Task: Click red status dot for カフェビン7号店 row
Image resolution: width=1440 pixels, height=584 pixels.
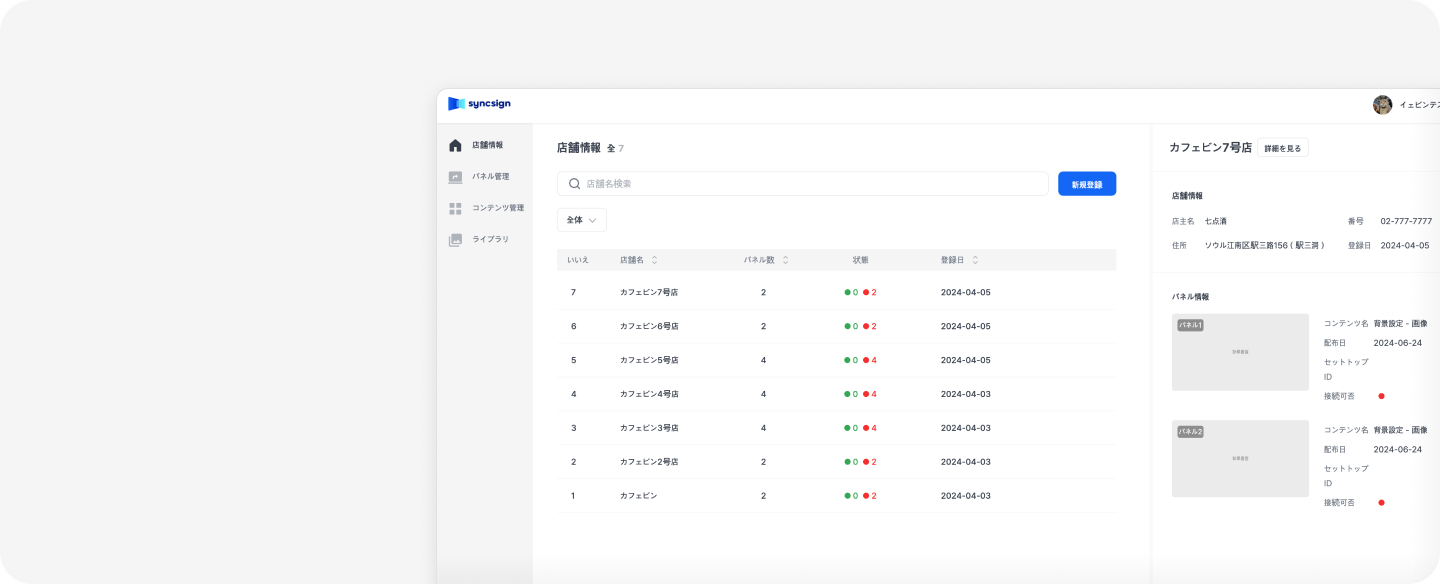Action: pyautogui.click(x=866, y=293)
